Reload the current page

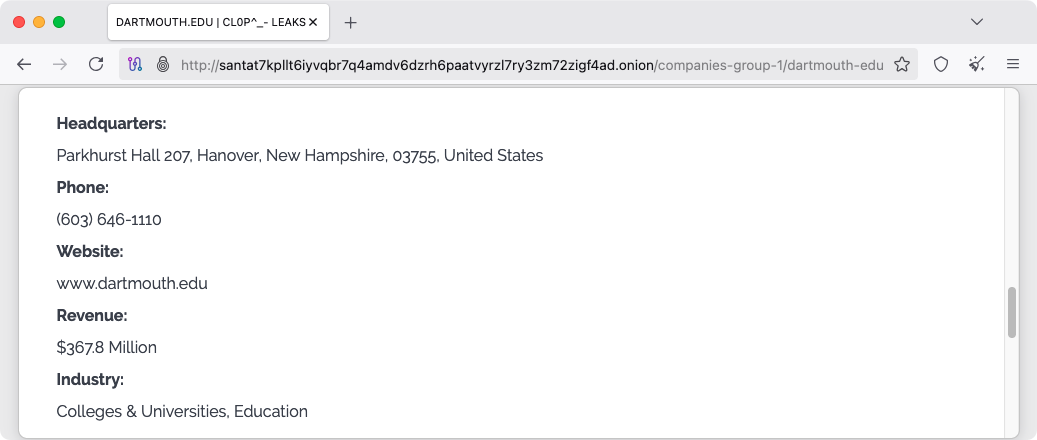coord(96,64)
